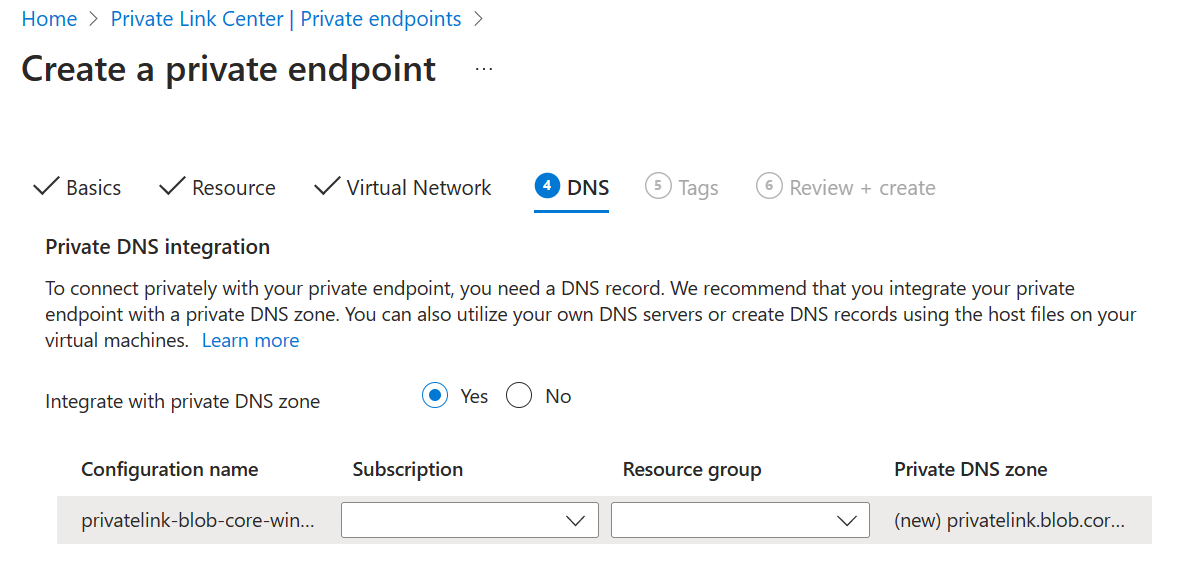Select the DNS tab
Viewport: 1180px width, 571px height.
[572, 187]
